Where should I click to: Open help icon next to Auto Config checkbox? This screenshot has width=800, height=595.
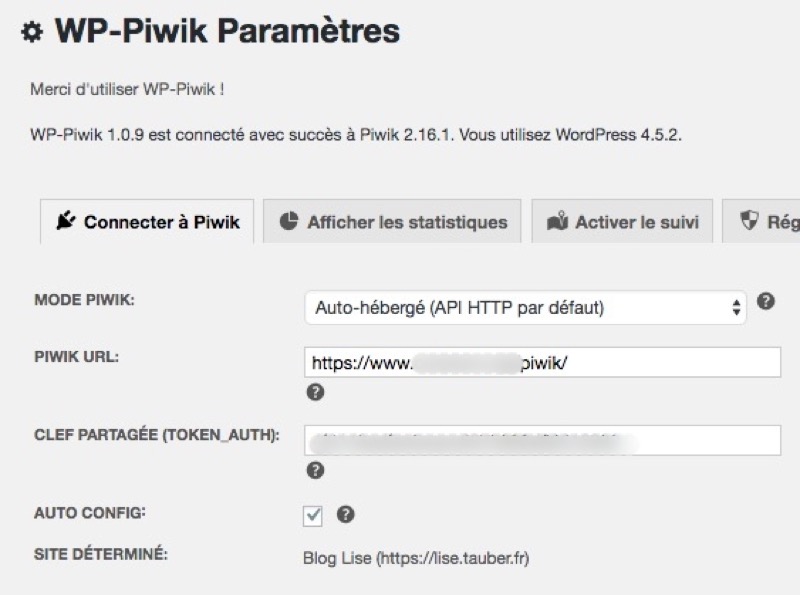[345, 514]
